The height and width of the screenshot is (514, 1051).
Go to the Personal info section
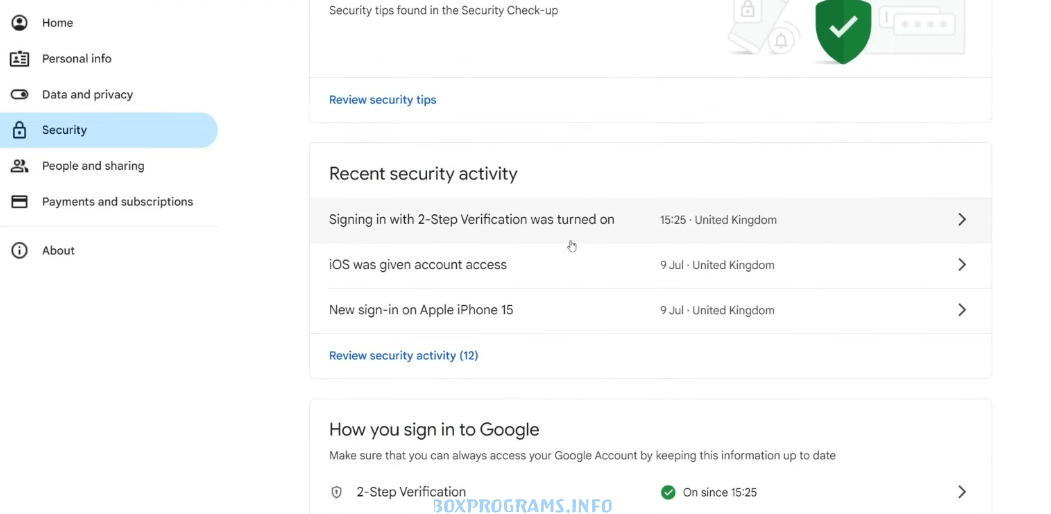point(77,59)
